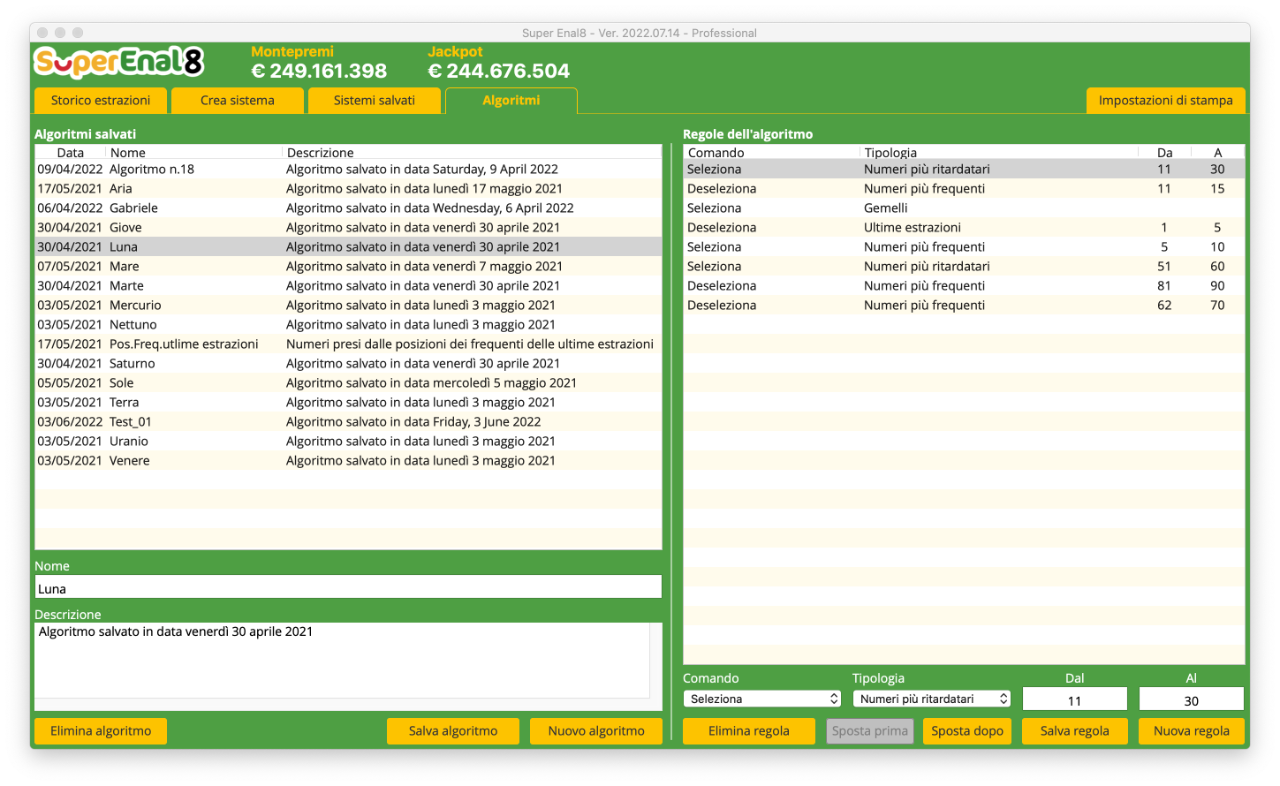Image resolution: width=1280 pixels, height=786 pixels.
Task: Create a Nuovo algoritmo
Action: pyautogui.click(x=596, y=731)
